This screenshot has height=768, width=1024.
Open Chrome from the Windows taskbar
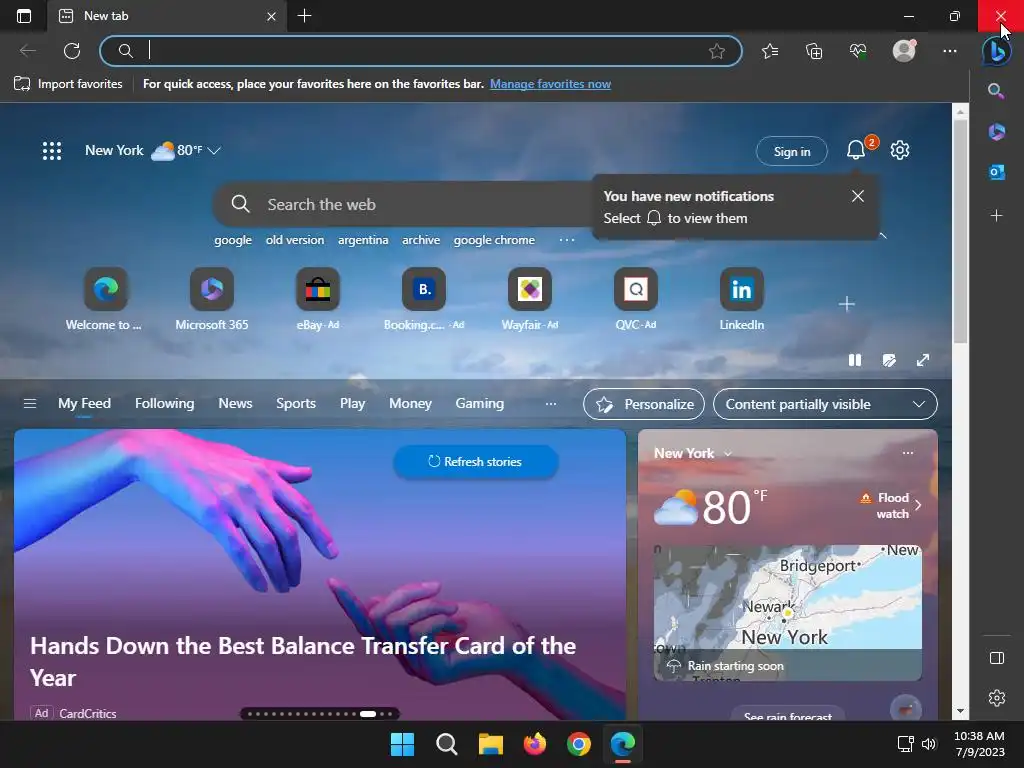click(x=579, y=744)
